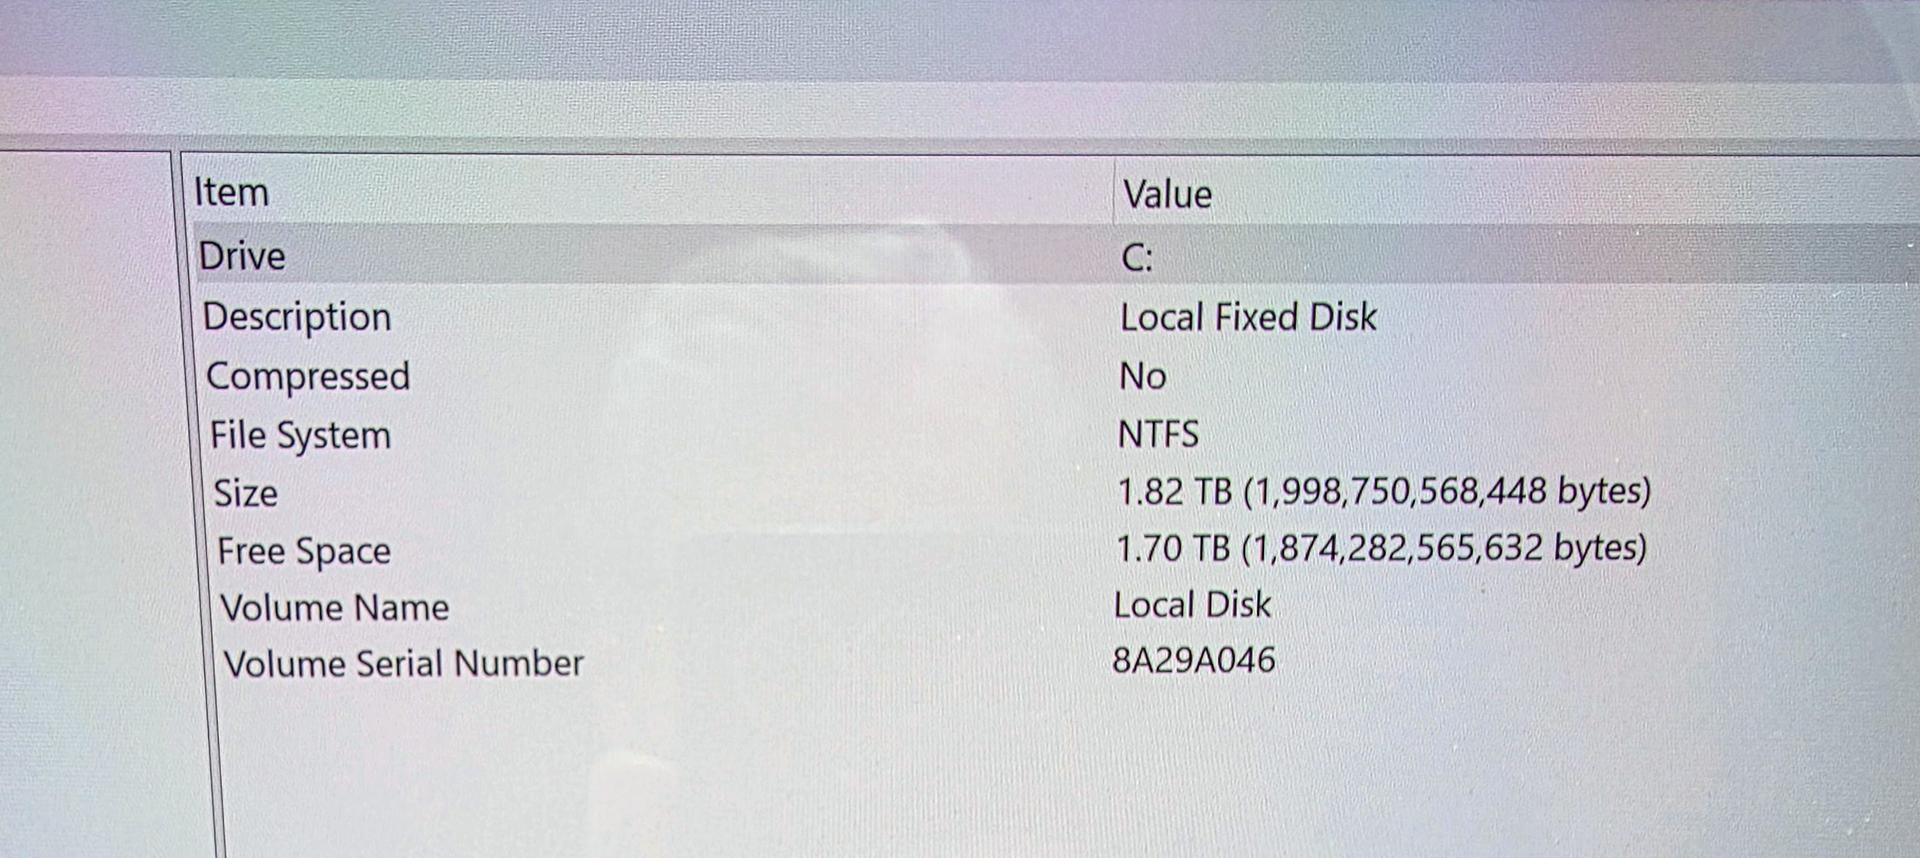Screen dimensions: 1920x858
Task: Select the 8A29A046 serial number value
Action: 1194,660
